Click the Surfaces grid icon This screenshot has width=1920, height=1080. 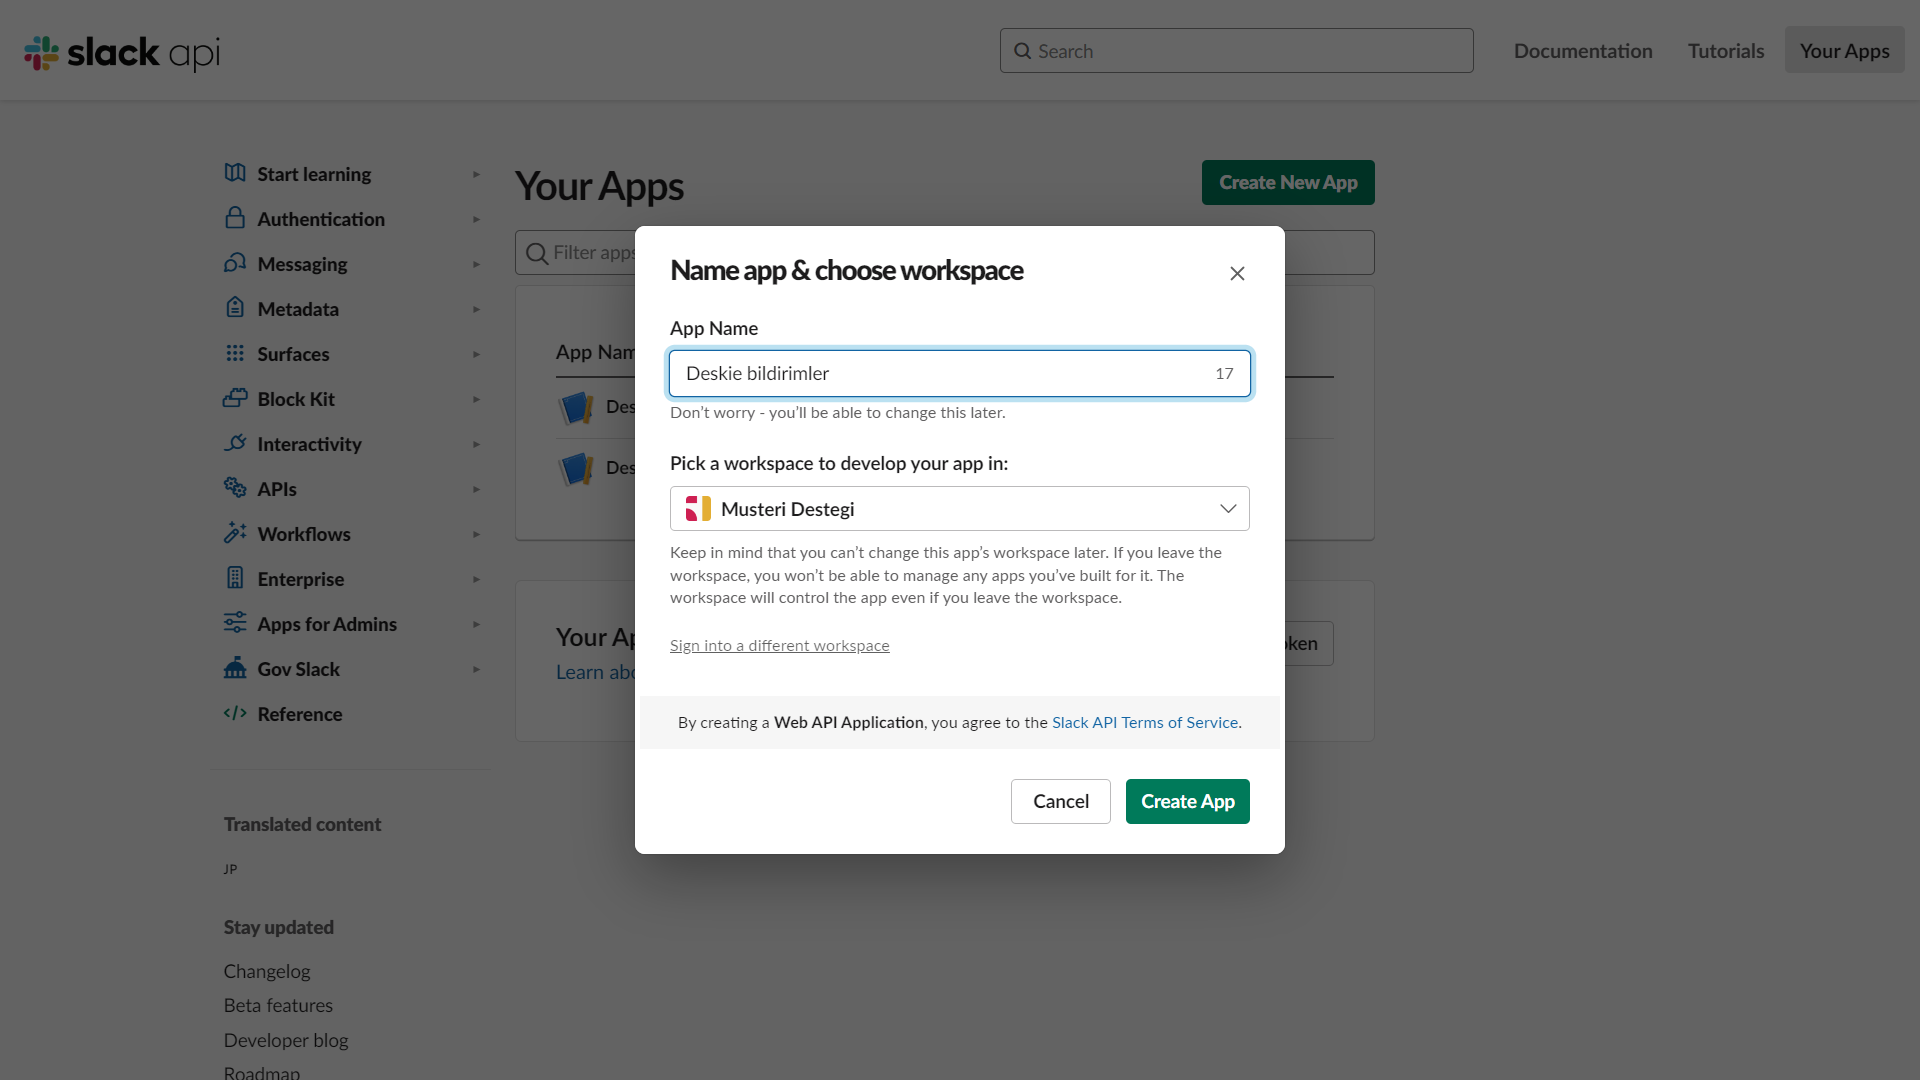pyautogui.click(x=235, y=353)
